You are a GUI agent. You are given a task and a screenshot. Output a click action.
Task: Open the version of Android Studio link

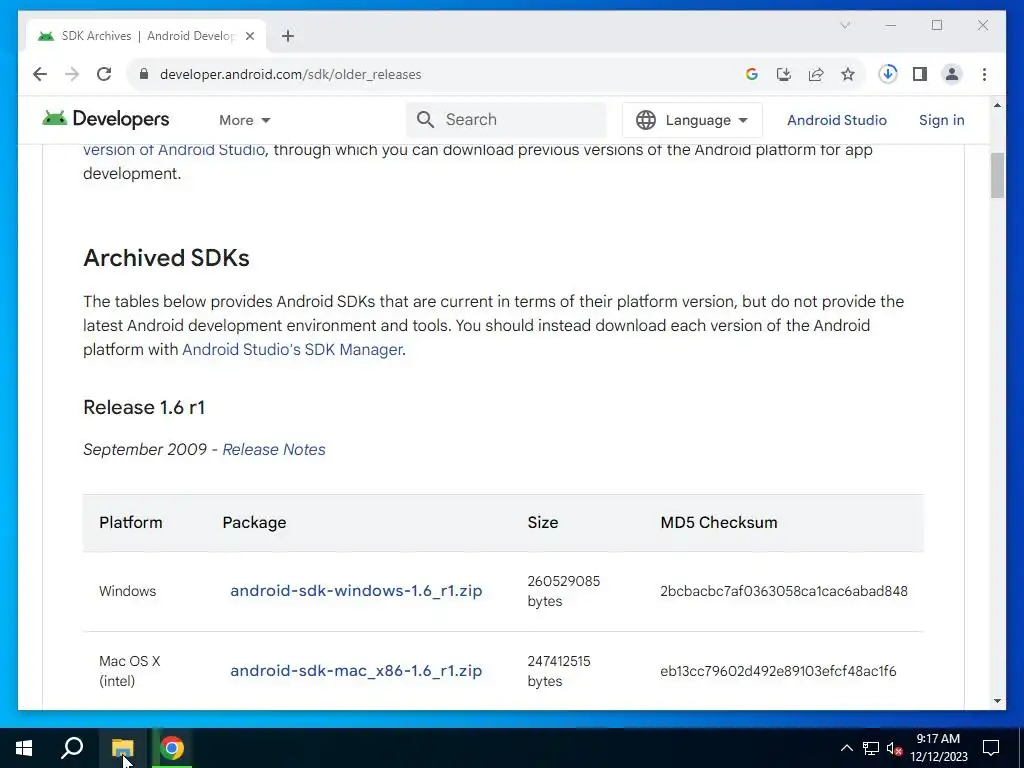click(x=174, y=150)
